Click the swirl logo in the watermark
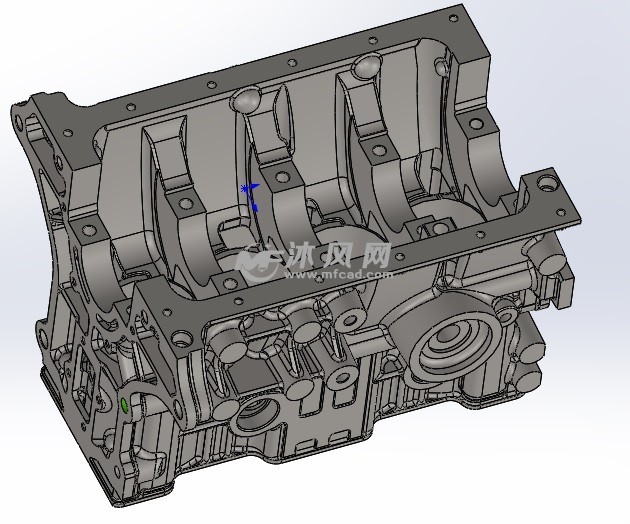The height and width of the screenshot is (524, 630). coord(256,264)
